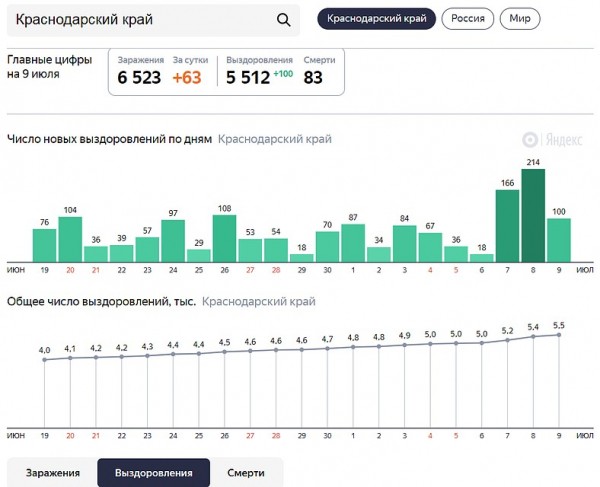Select the Выздоровления tab
This screenshot has height=487, width=600.
pos(153,473)
